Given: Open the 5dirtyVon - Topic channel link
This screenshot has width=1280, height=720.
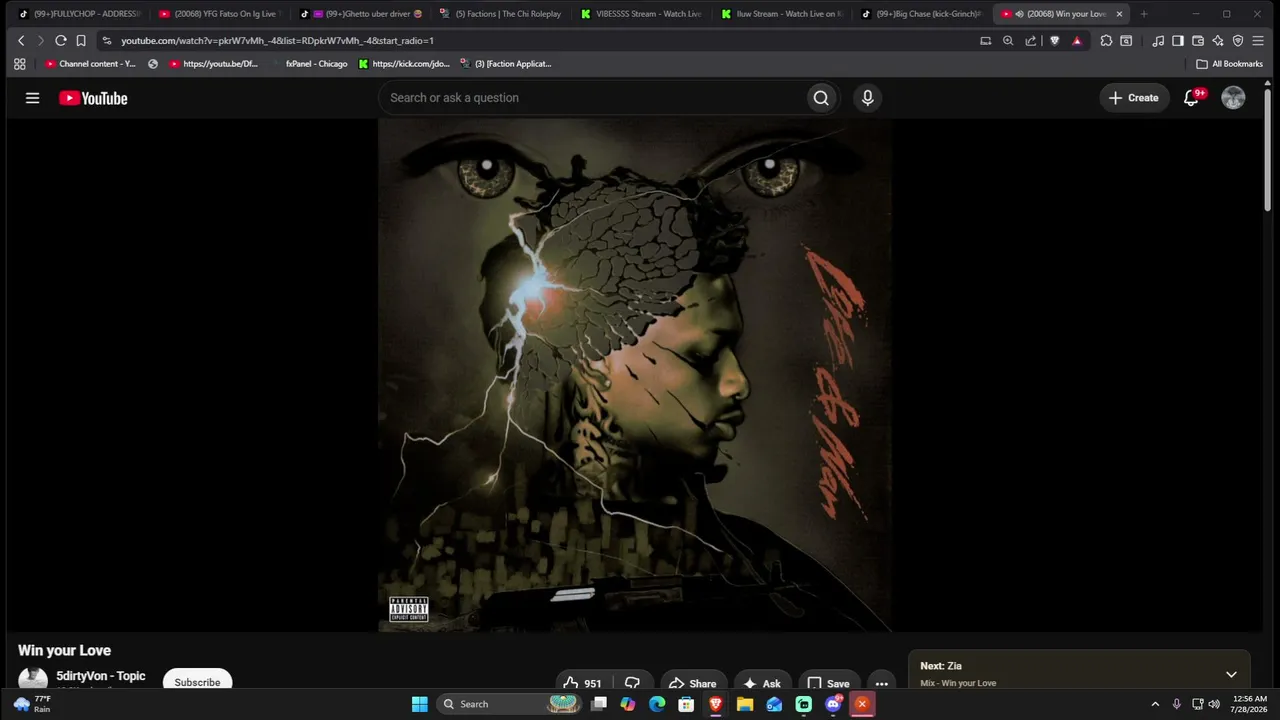Looking at the screenshot, I should click(101, 676).
